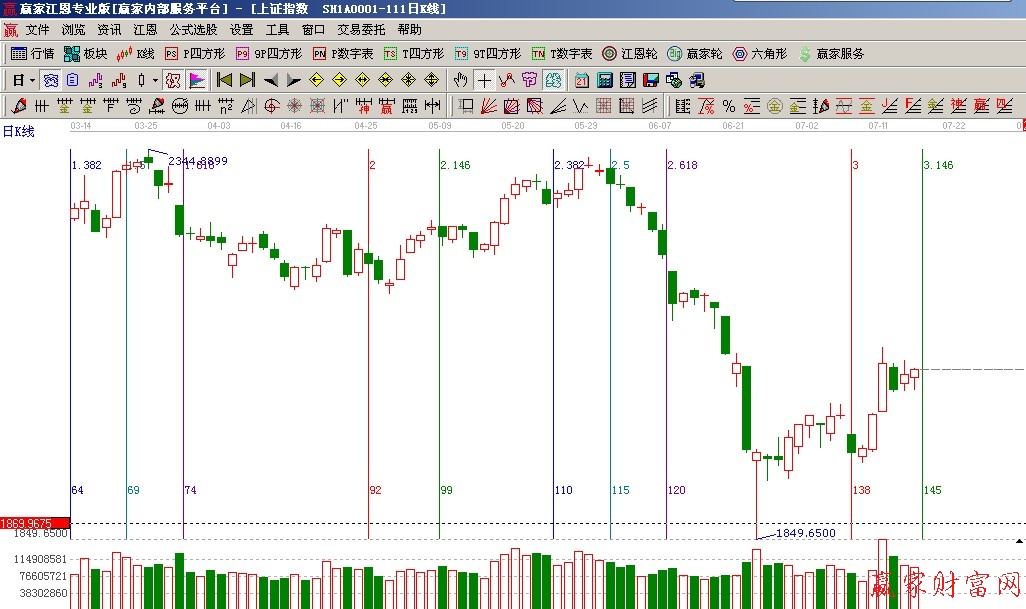Open the 江恩 menu
This screenshot has width=1026, height=609.
pos(145,30)
